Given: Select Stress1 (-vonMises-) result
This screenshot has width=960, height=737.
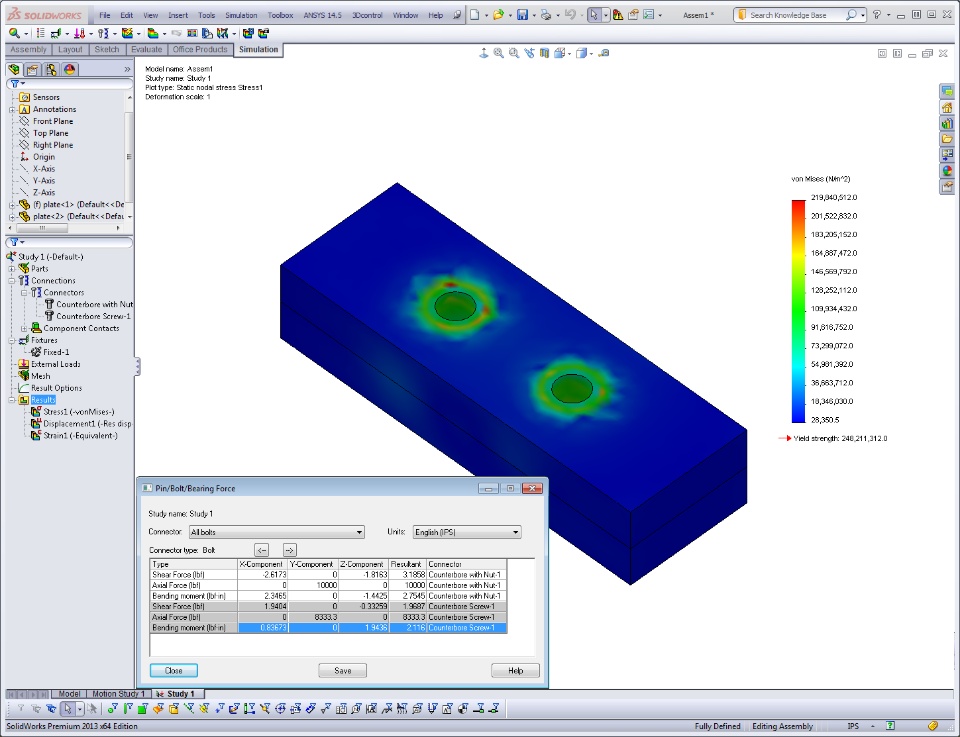Looking at the screenshot, I should (78, 412).
